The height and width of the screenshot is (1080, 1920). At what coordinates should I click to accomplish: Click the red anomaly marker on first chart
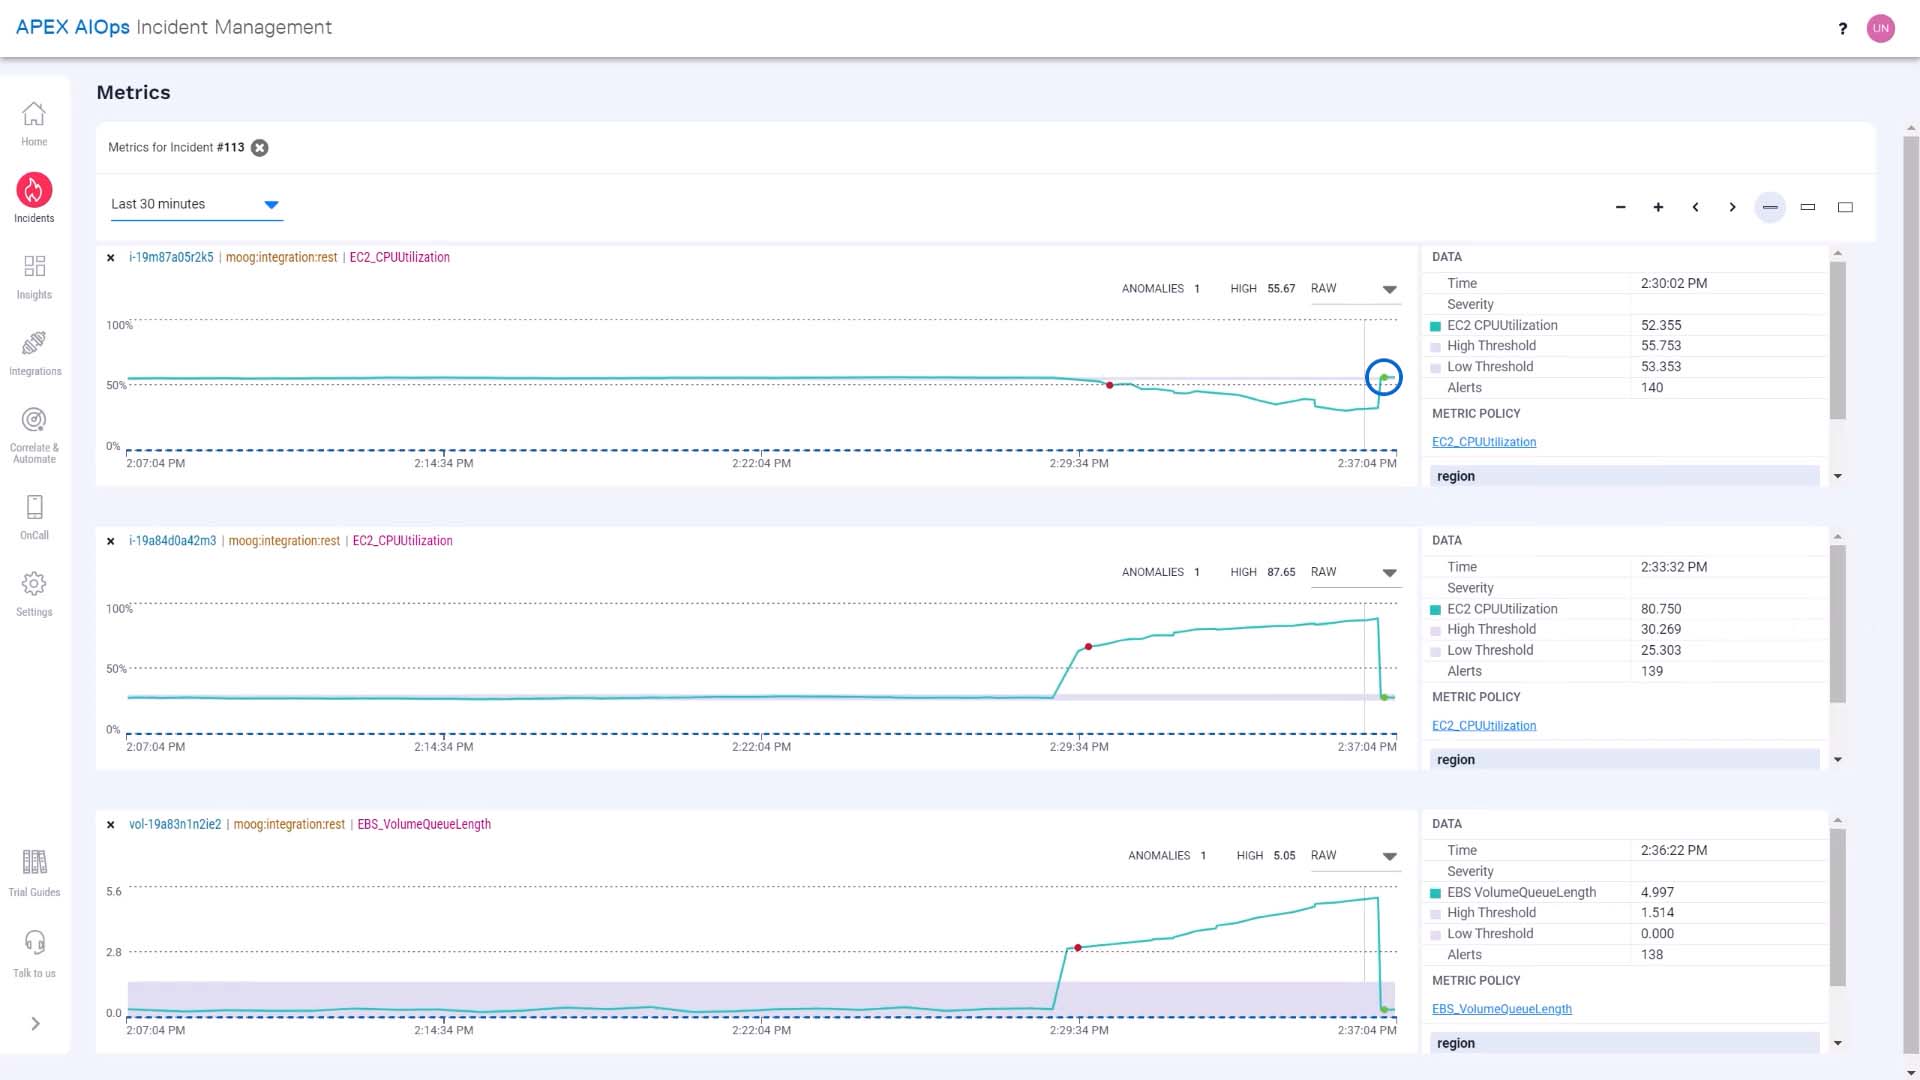(1109, 385)
